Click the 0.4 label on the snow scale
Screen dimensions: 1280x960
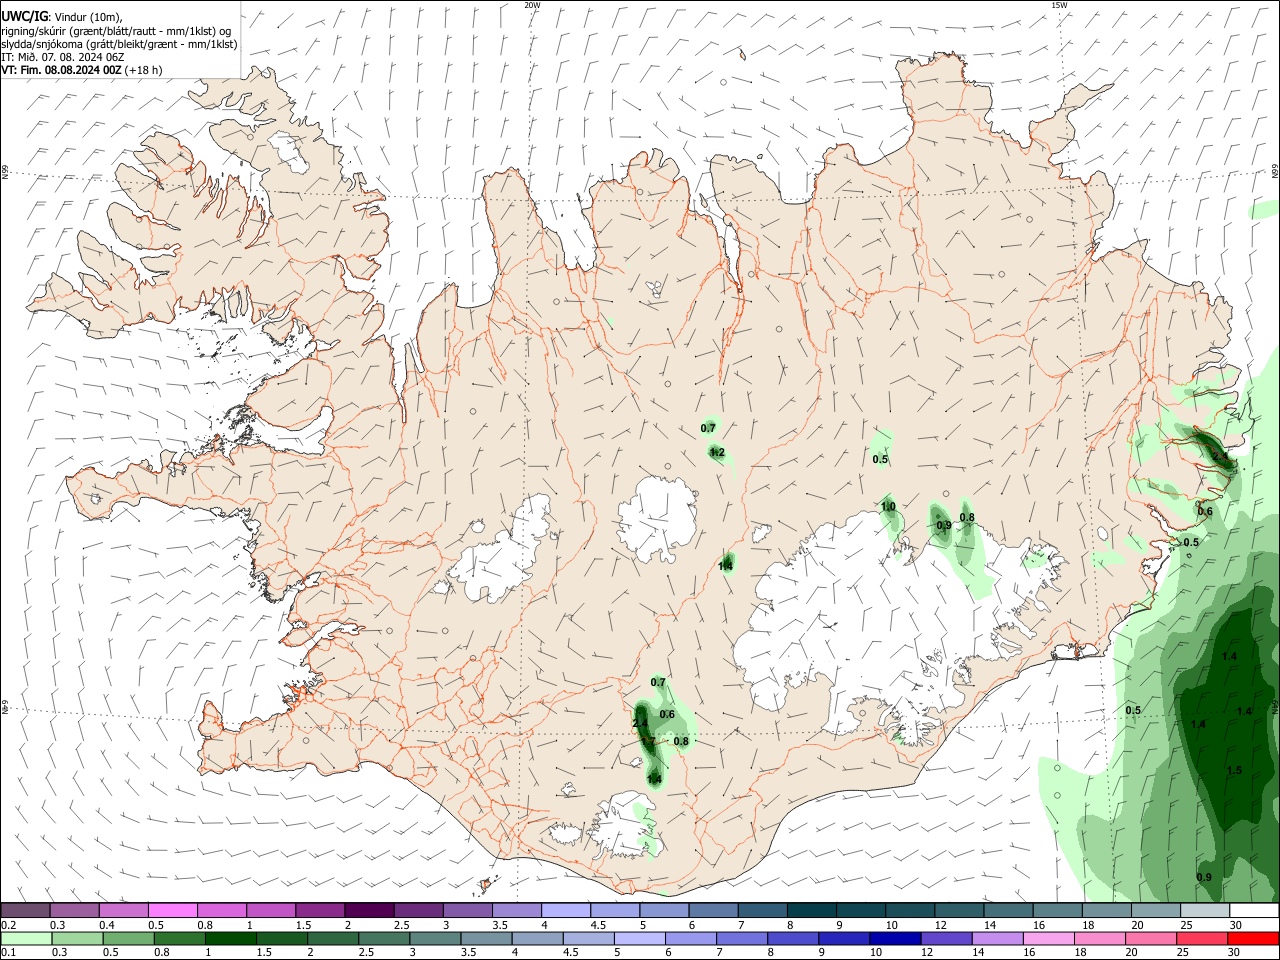[107, 925]
